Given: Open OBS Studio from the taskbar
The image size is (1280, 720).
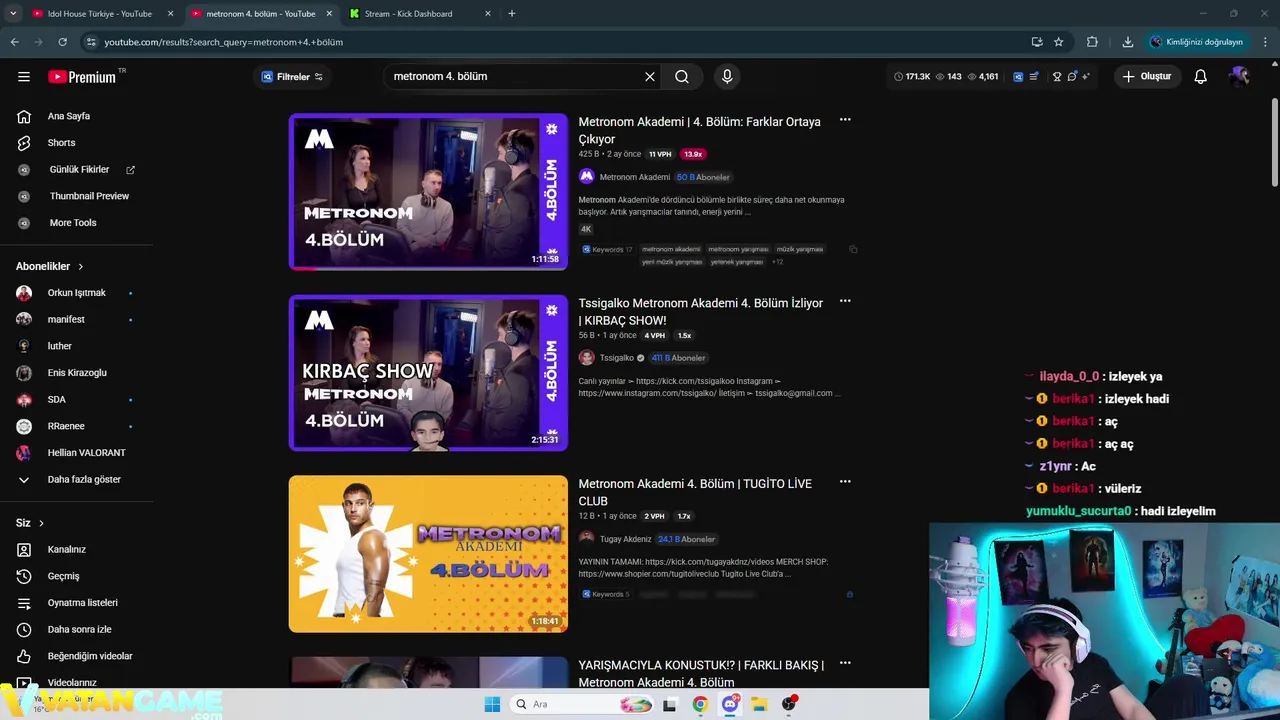Looking at the screenshot, I should click(789, 704).
